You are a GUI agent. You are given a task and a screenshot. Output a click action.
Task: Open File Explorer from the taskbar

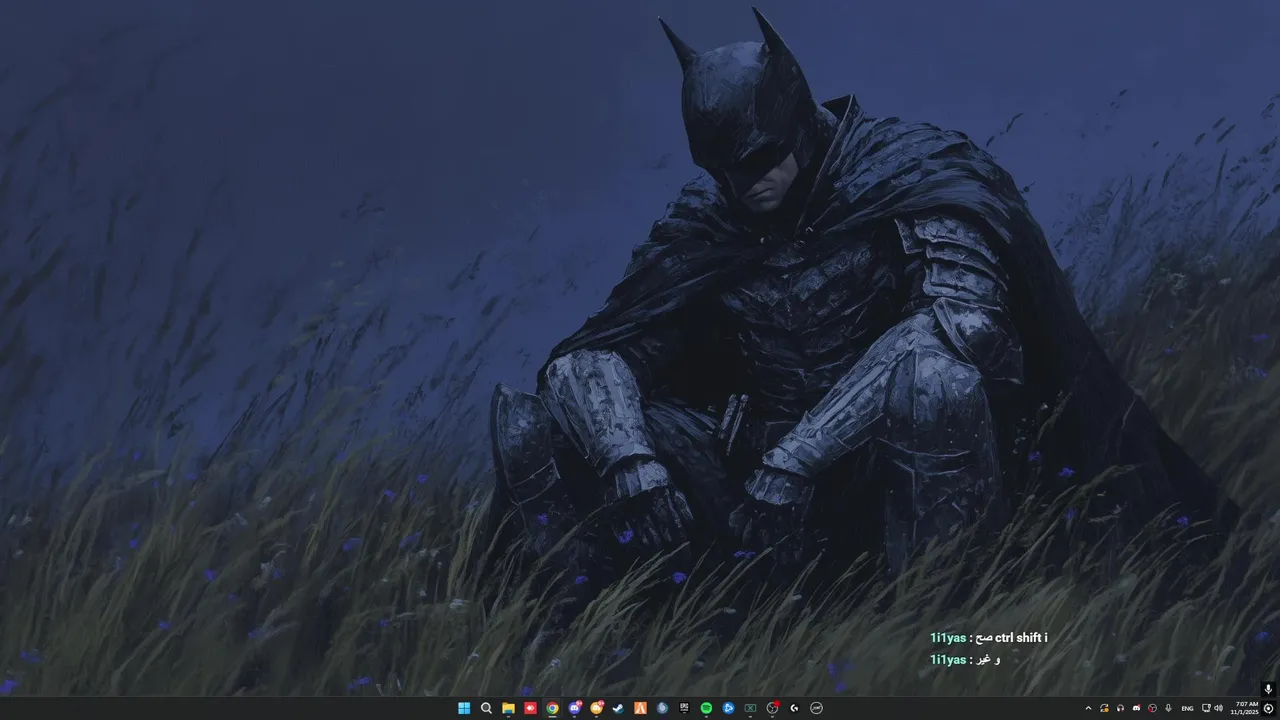click(508, 708)
